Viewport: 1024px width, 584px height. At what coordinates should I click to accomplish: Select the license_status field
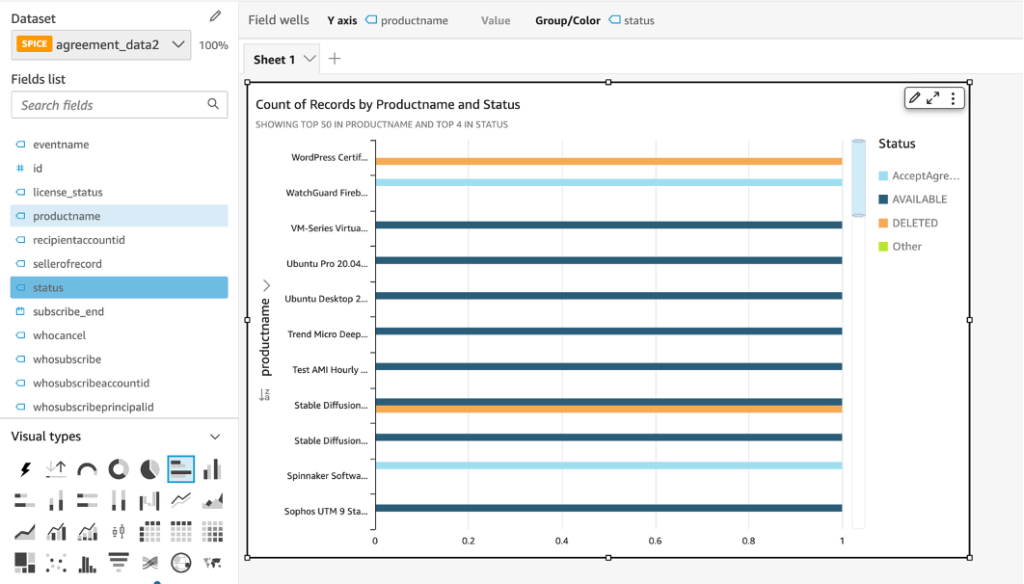[x=70, y=191]
